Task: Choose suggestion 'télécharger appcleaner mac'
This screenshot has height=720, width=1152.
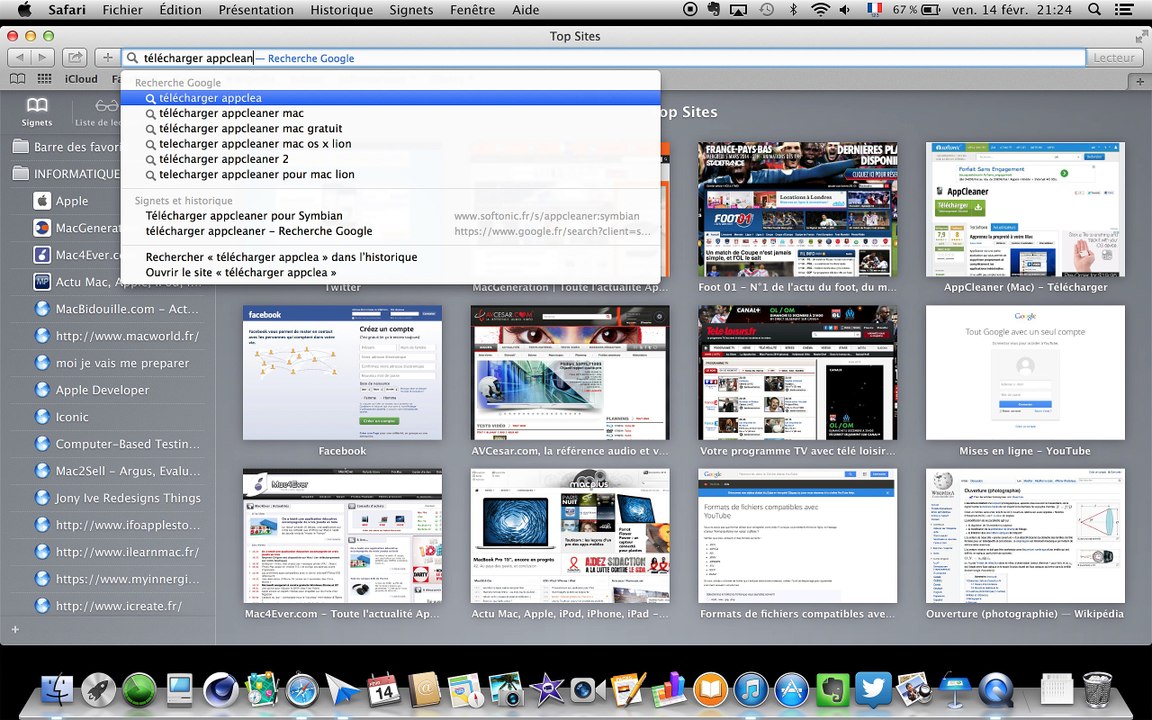Action: pos(390,113)
